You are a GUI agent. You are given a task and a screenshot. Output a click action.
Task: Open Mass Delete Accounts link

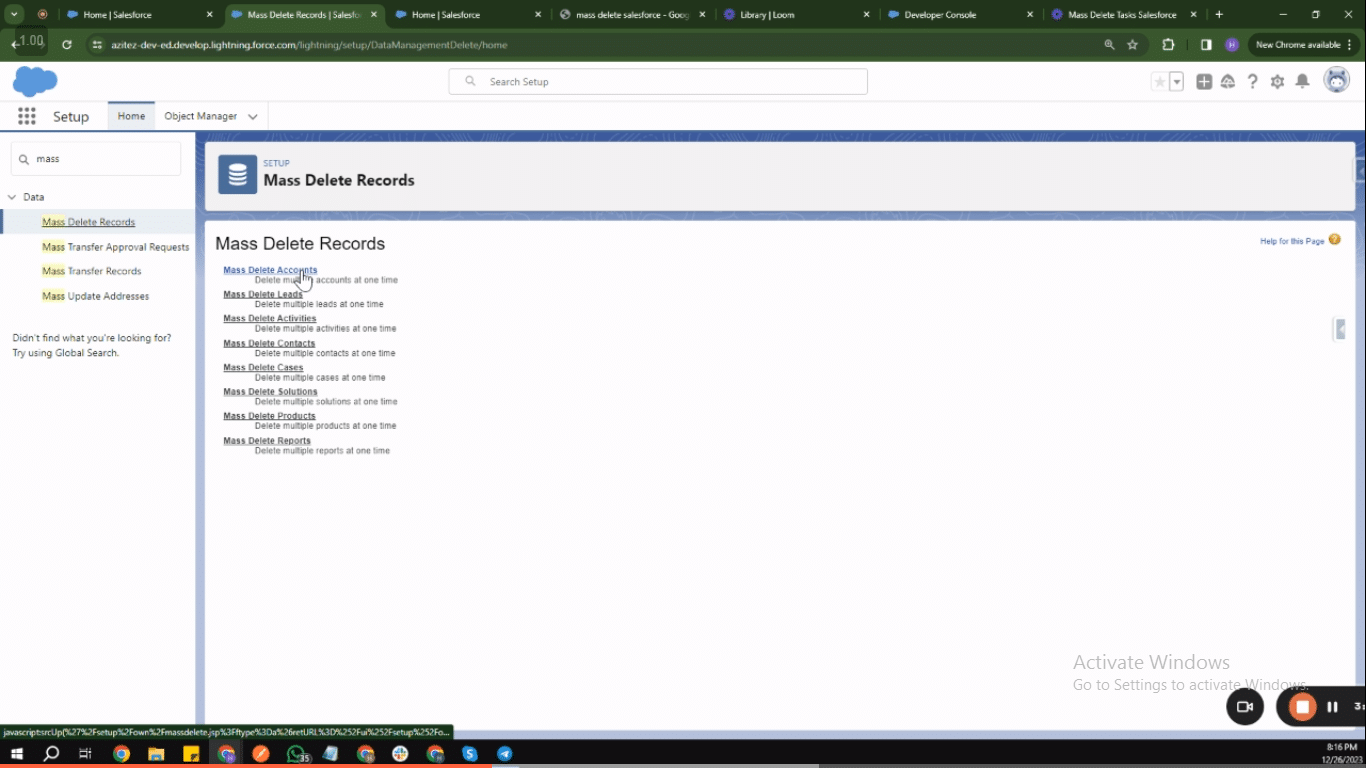click(270, 270)
